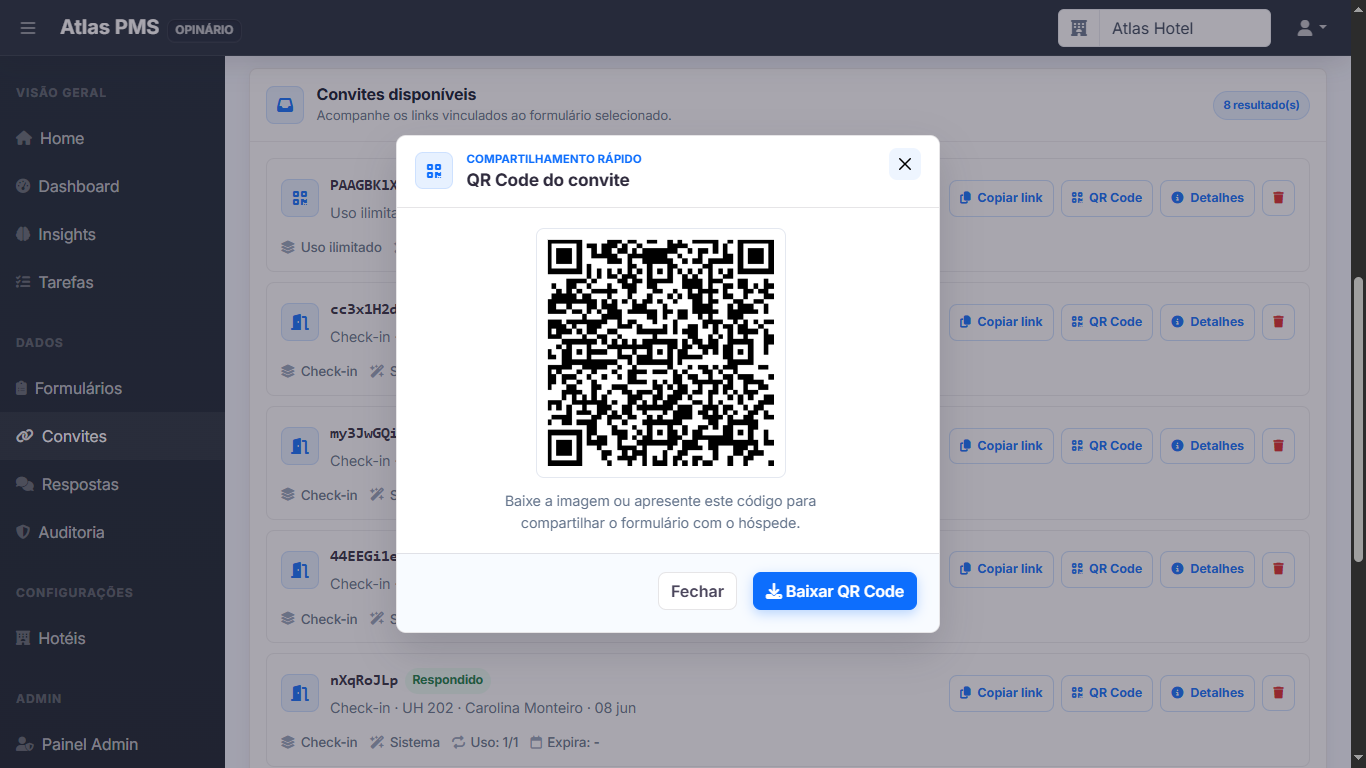This screenshot has height=768, width=1366.
Task: Copy link for 44EEGi1e invite
Action: tap(1001, 569)
